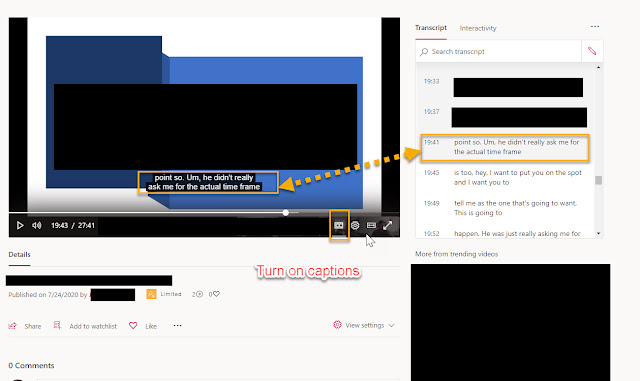Click the views count icon
The height and width of the screenshot is (381, 640).
pyautogui.click(x=199, y=294)
